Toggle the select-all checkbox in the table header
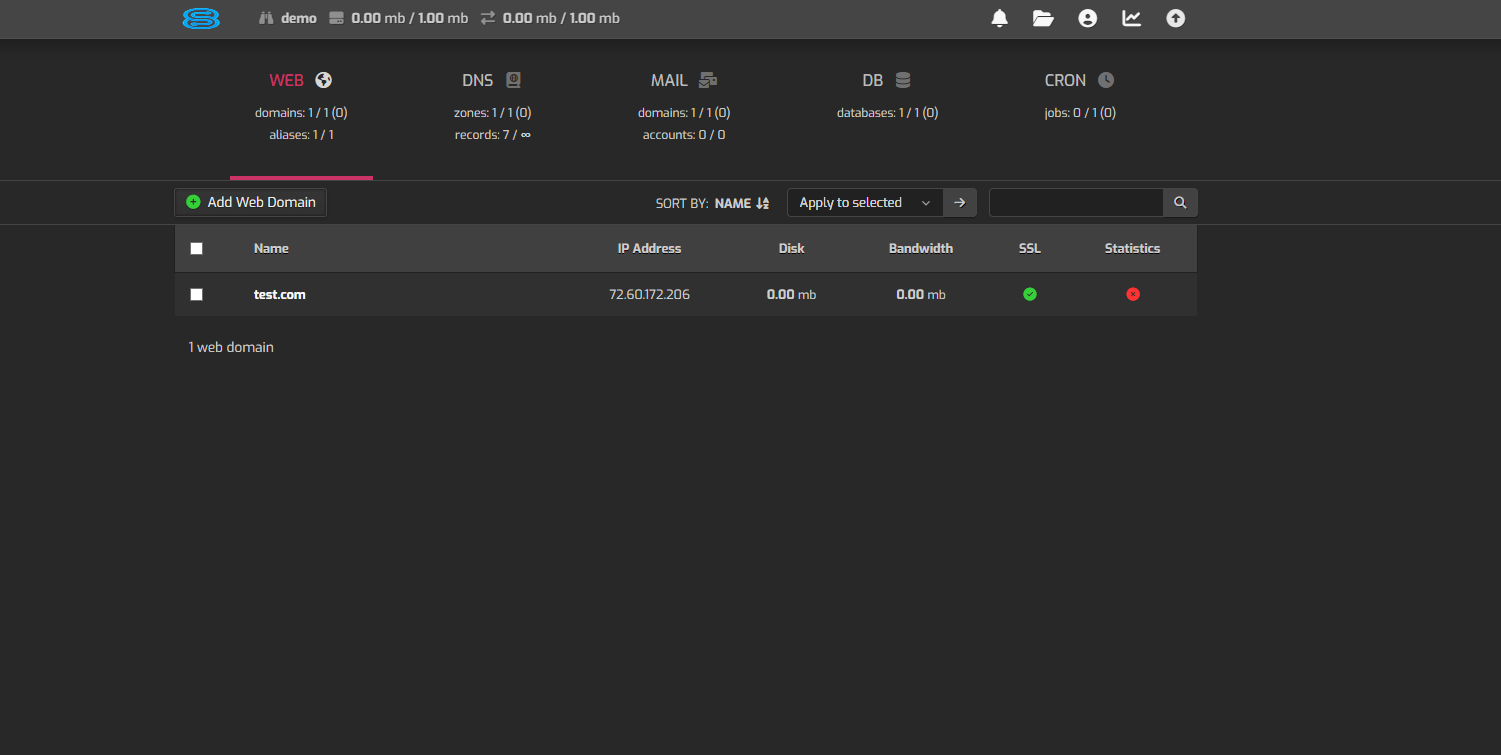The image size is (1501, 755). click(x=196, y=248)
